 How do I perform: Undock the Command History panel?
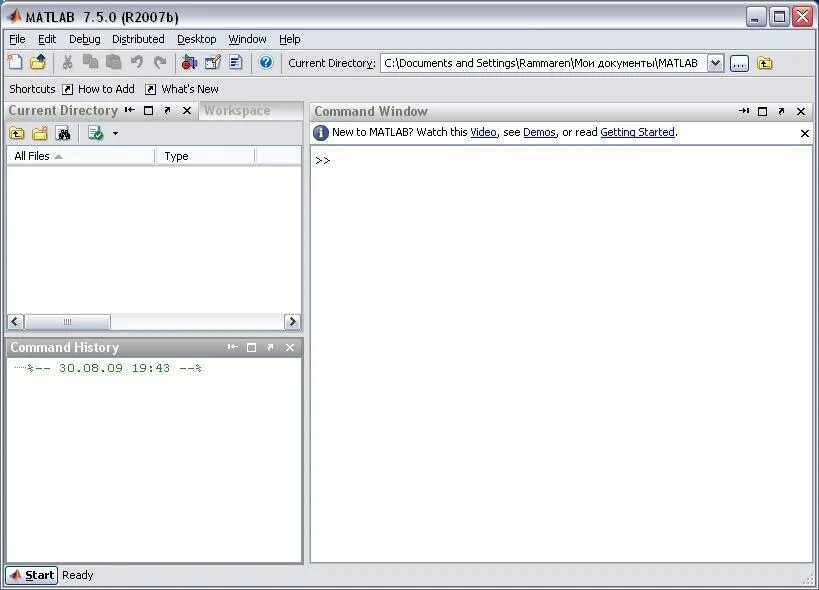coord(270,348)
